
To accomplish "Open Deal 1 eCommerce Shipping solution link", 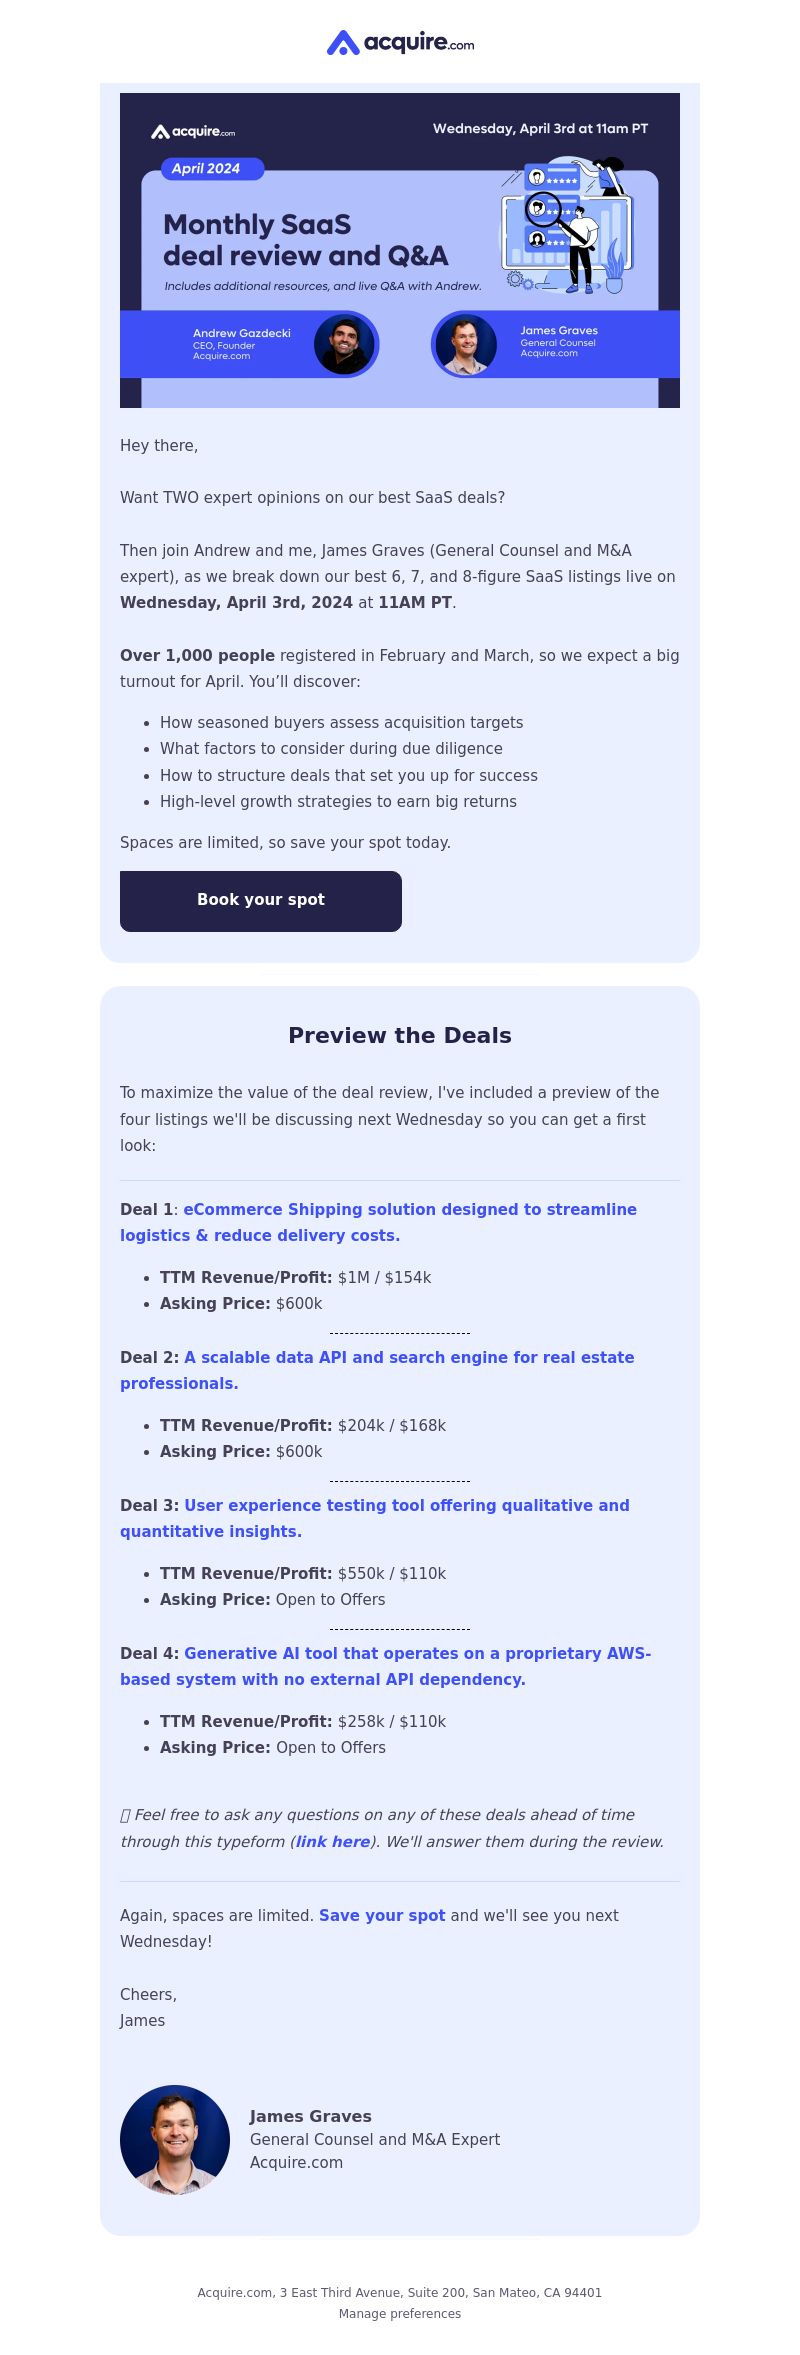I will coord(378,1222).
